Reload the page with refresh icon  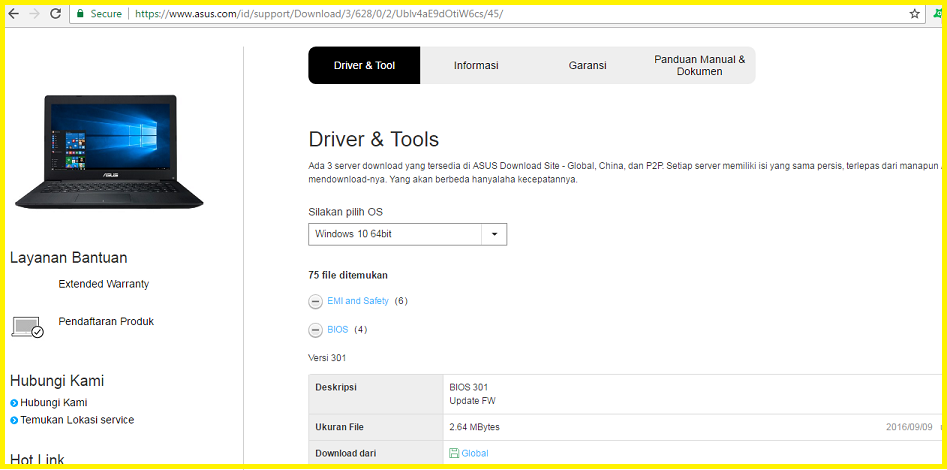(x=56, y=13)
